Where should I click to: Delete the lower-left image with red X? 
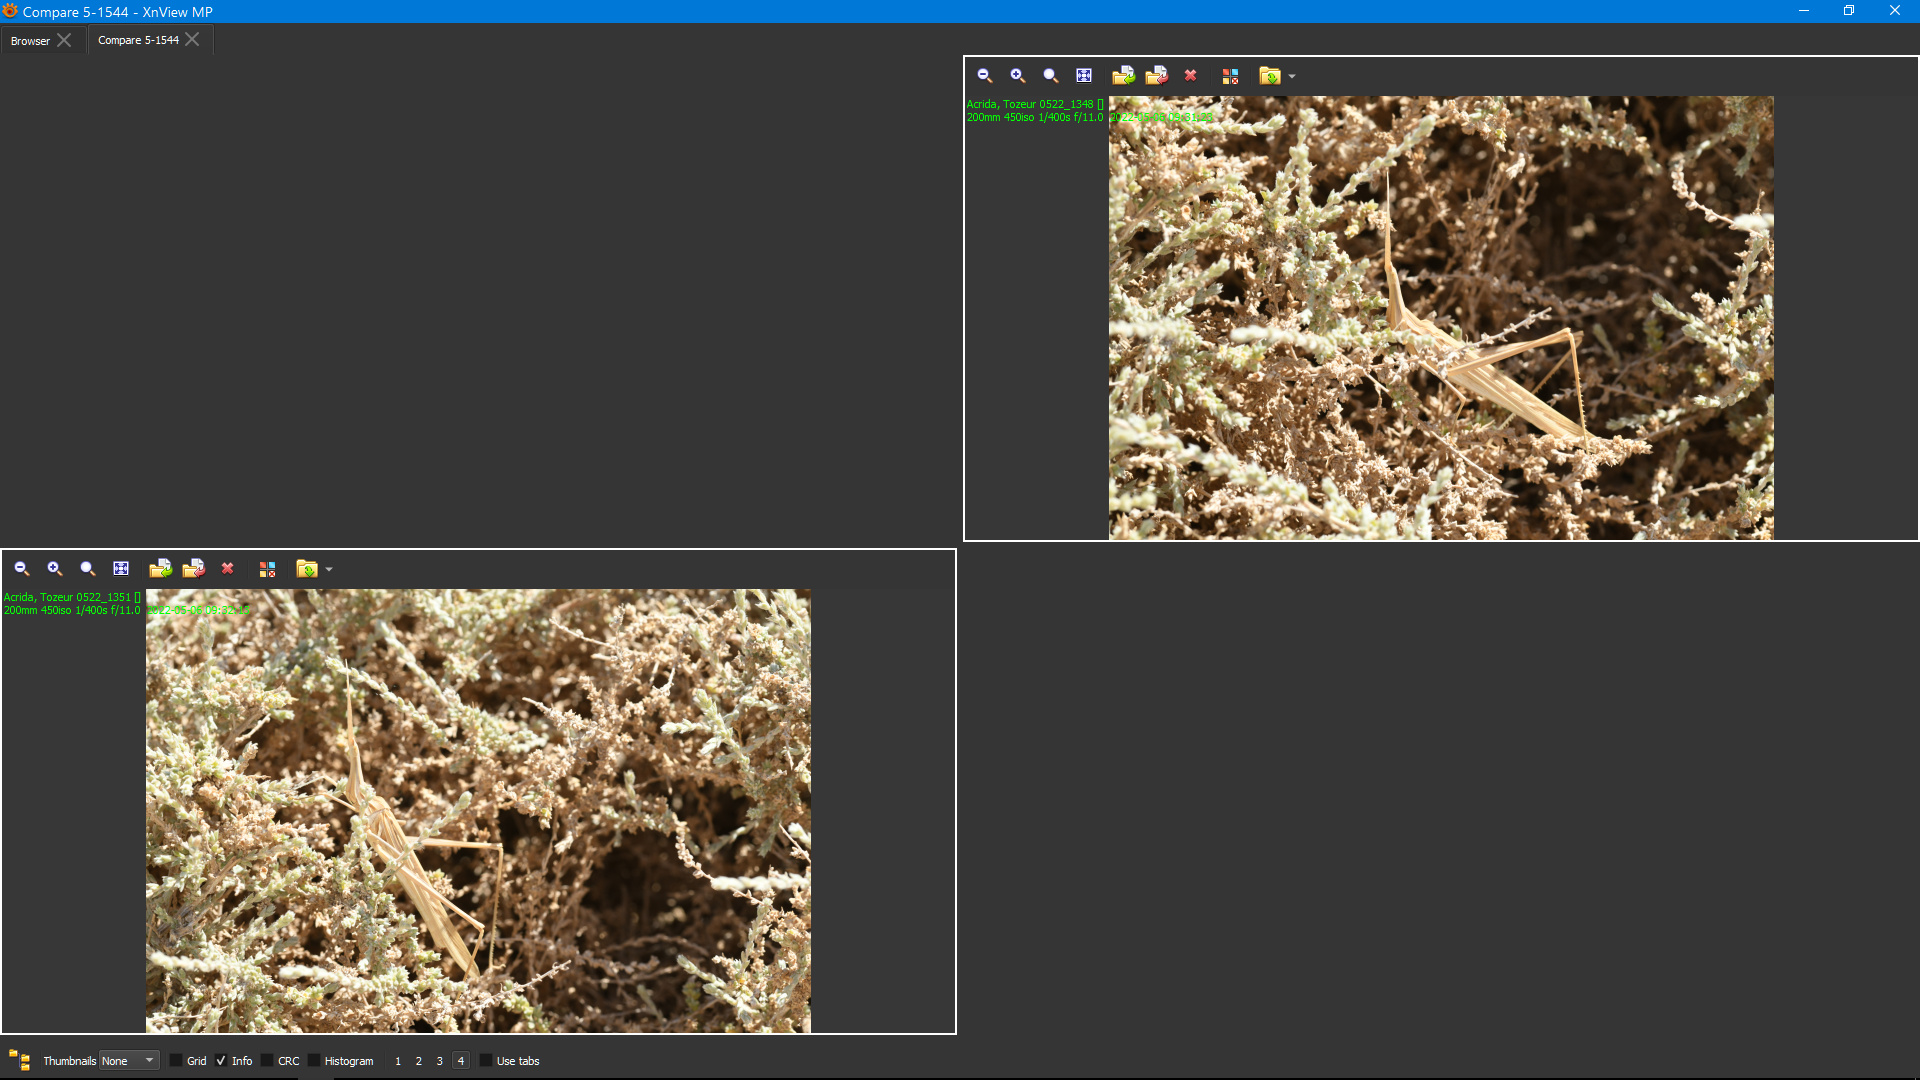coord(228,569)
